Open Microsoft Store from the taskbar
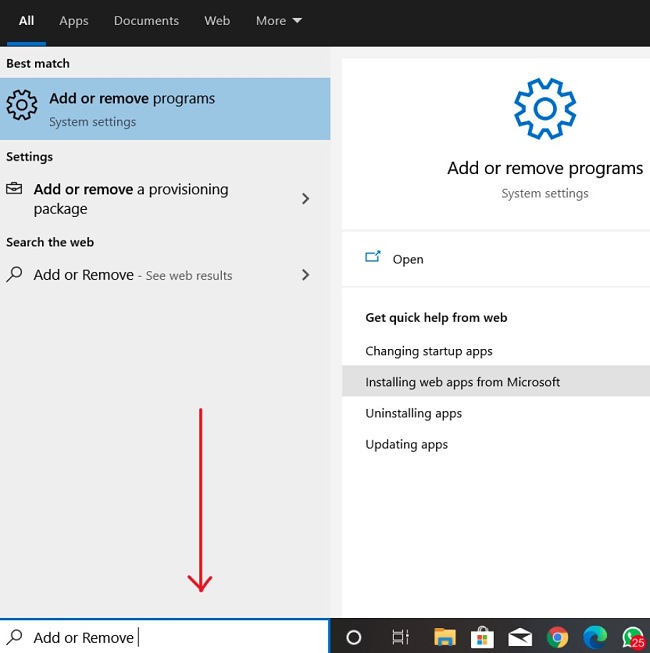650x653 pixels. [482, 638]
